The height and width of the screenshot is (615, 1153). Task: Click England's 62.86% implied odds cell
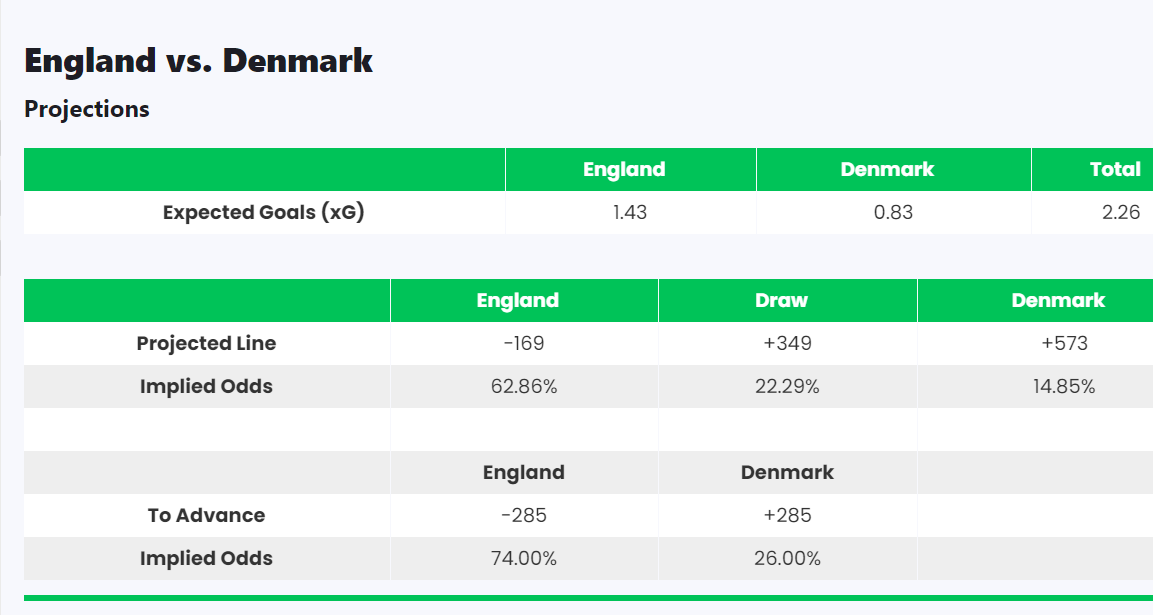point(524,386)
